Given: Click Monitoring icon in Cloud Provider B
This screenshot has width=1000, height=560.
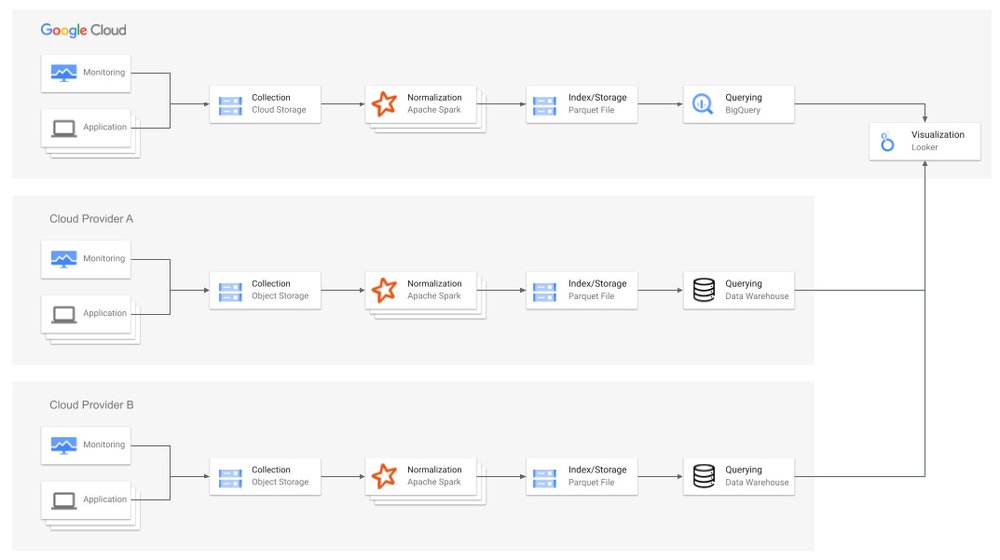Looking at the screenshot, I should (x=64, y=445).
